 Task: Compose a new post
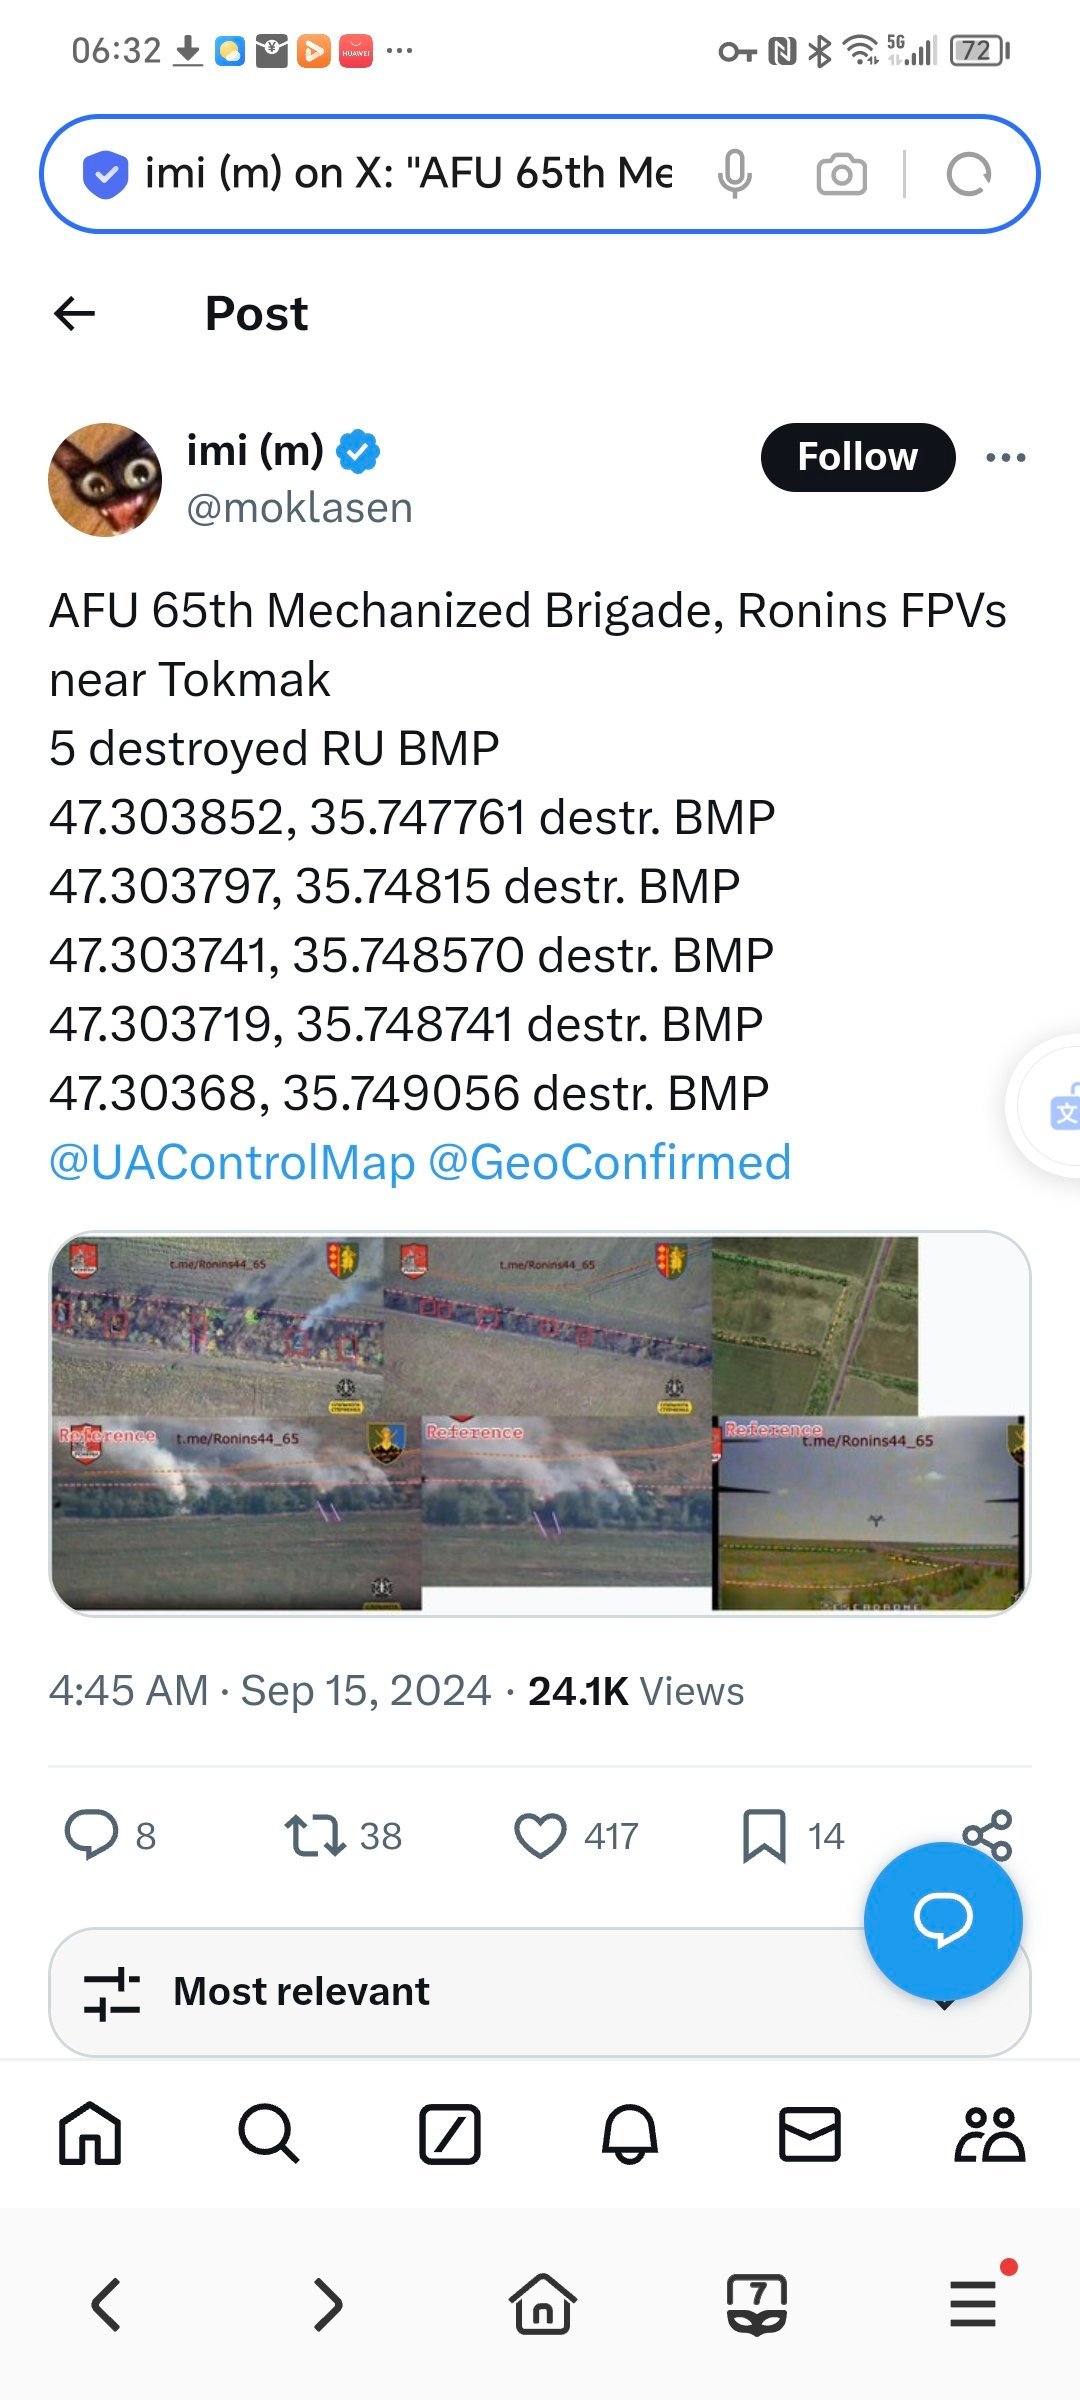pos(450,2136)
